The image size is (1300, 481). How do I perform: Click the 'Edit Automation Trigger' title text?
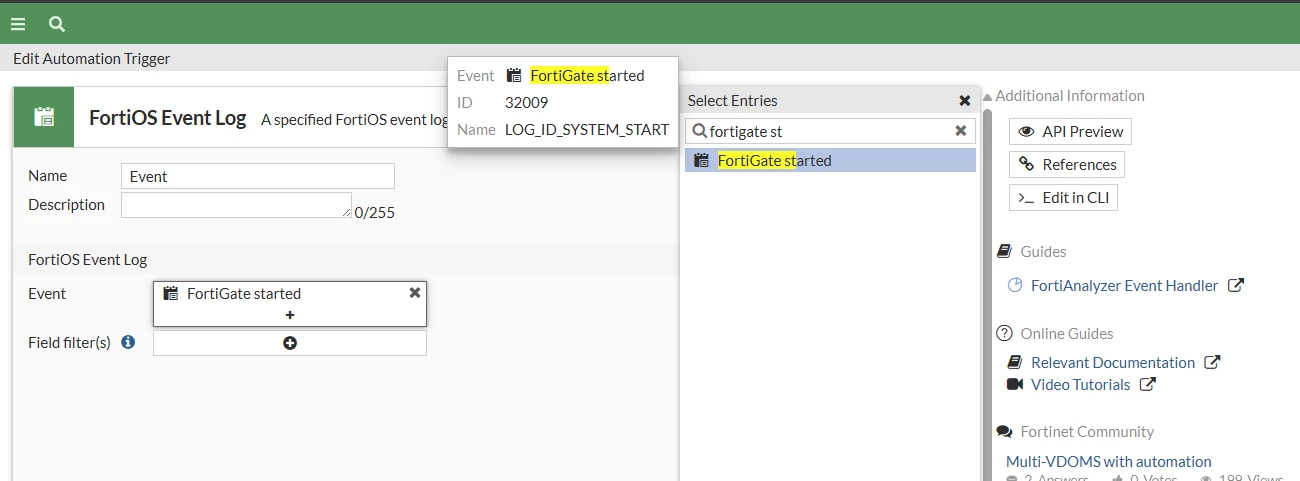92,58
